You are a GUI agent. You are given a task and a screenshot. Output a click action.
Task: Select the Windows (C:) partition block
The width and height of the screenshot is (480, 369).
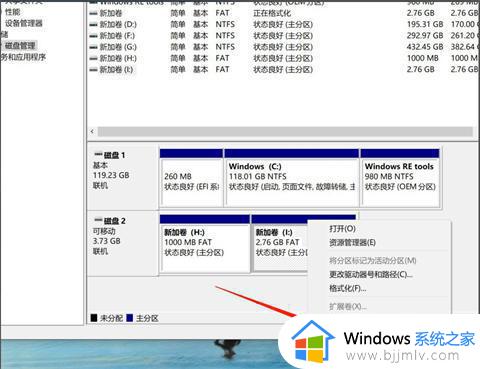point(292,178)
